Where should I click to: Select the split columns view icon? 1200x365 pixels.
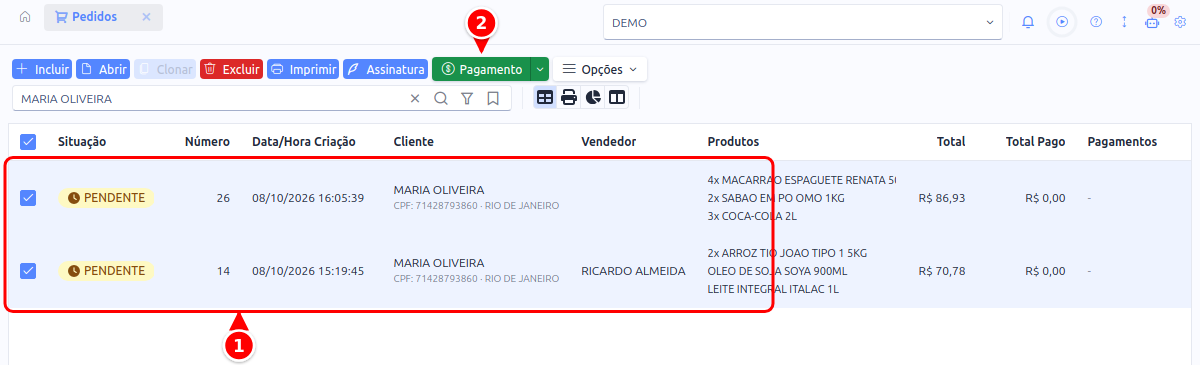point(617,98)
